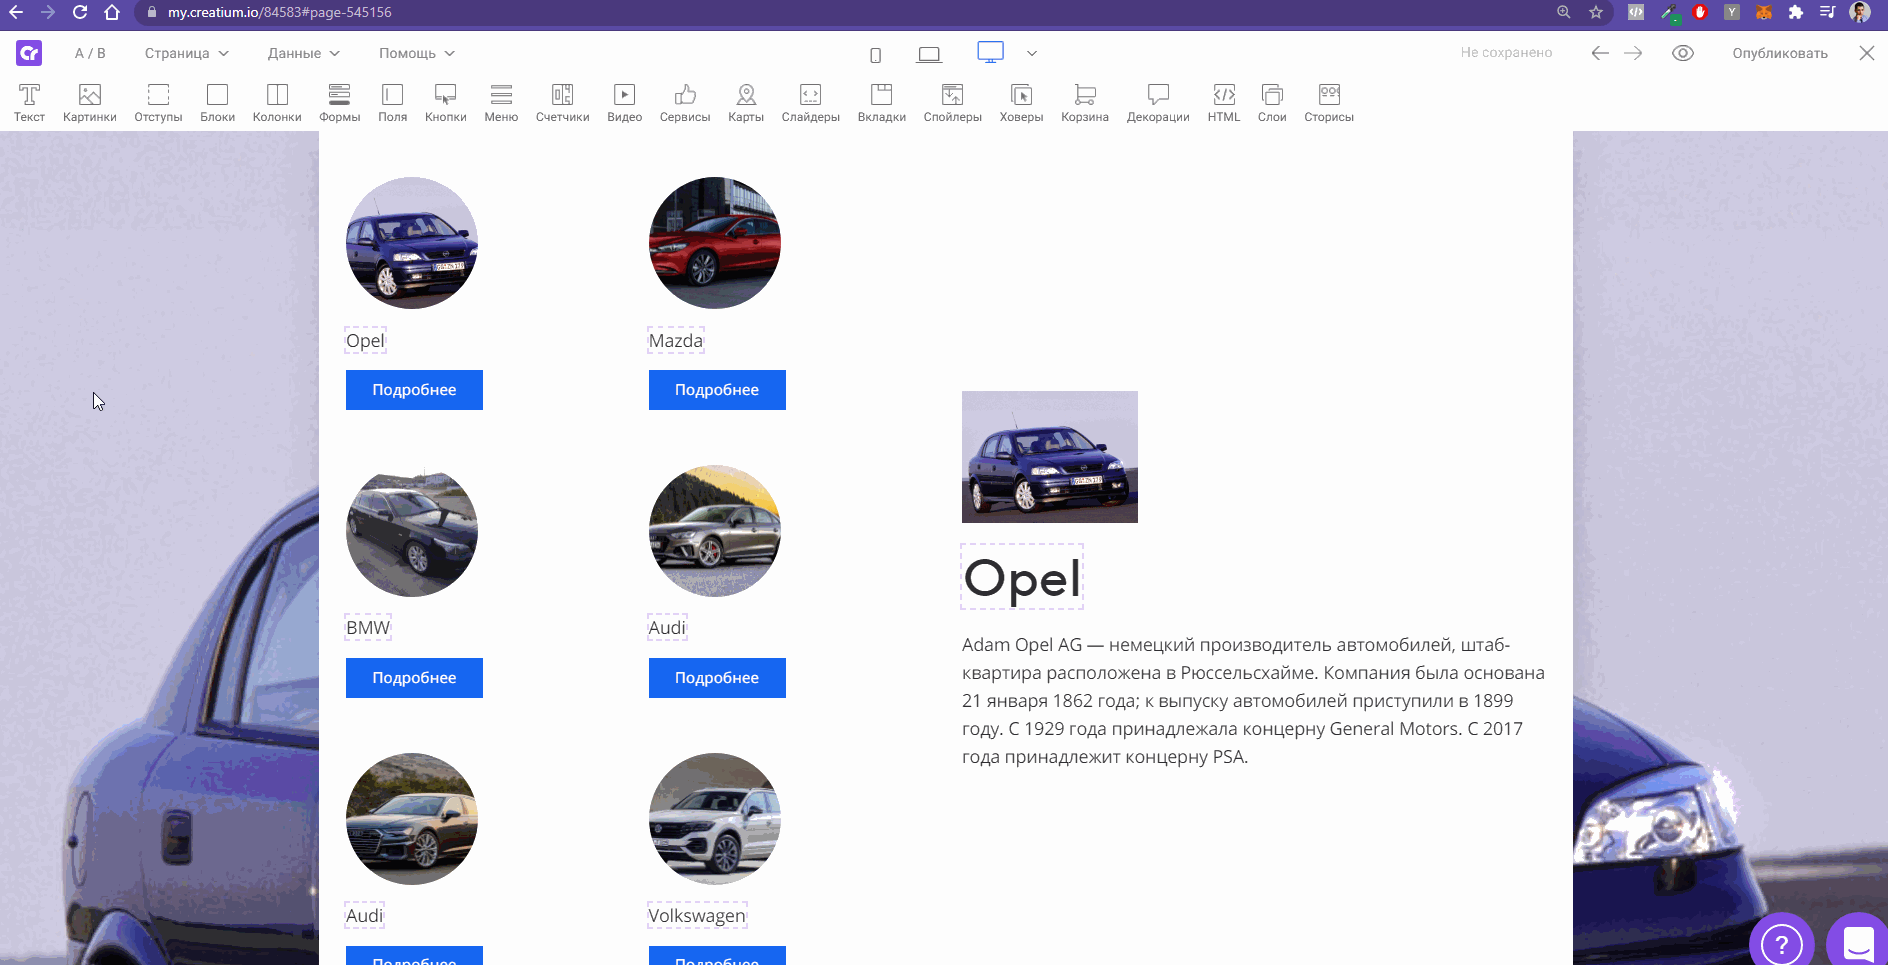Click Подробнее under Opel

tap(414, 390)
